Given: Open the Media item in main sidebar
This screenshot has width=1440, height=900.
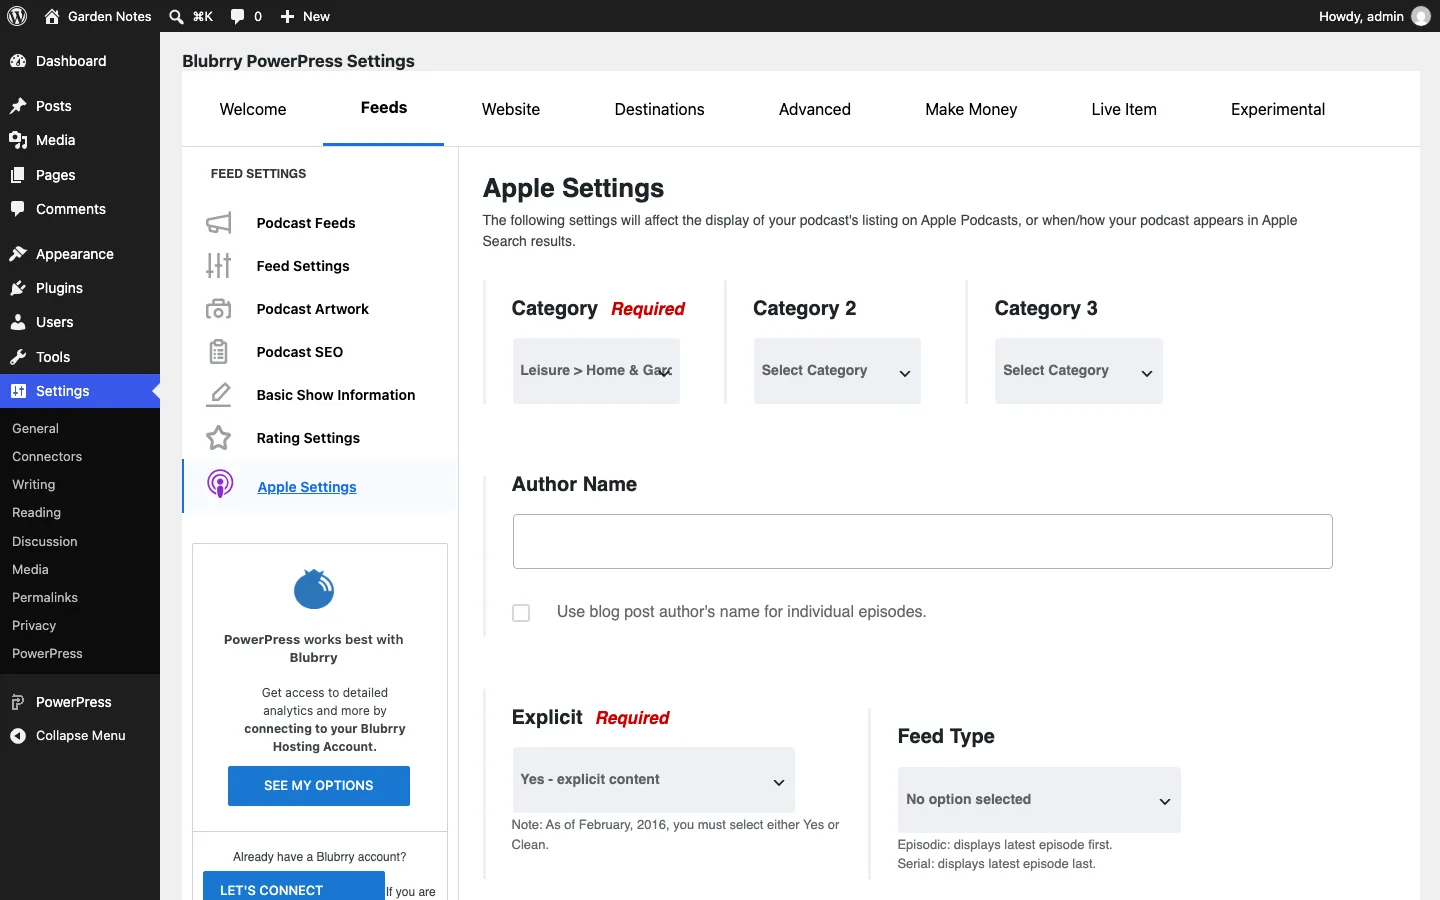Looking at the screenshot, I should (x=56, y=140).
